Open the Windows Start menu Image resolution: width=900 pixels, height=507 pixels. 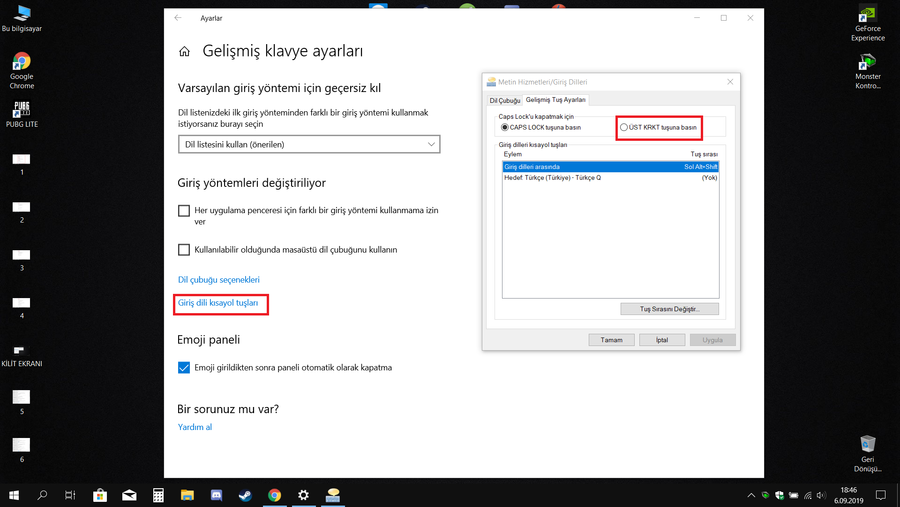point(14,495)
